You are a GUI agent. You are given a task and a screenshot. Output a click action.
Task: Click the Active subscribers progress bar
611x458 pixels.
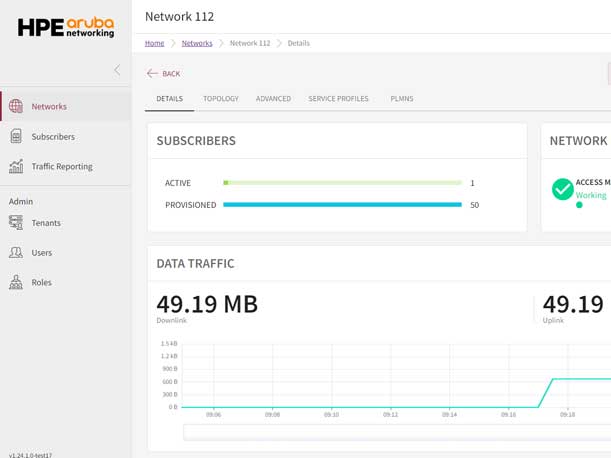[x=342, y=183]
